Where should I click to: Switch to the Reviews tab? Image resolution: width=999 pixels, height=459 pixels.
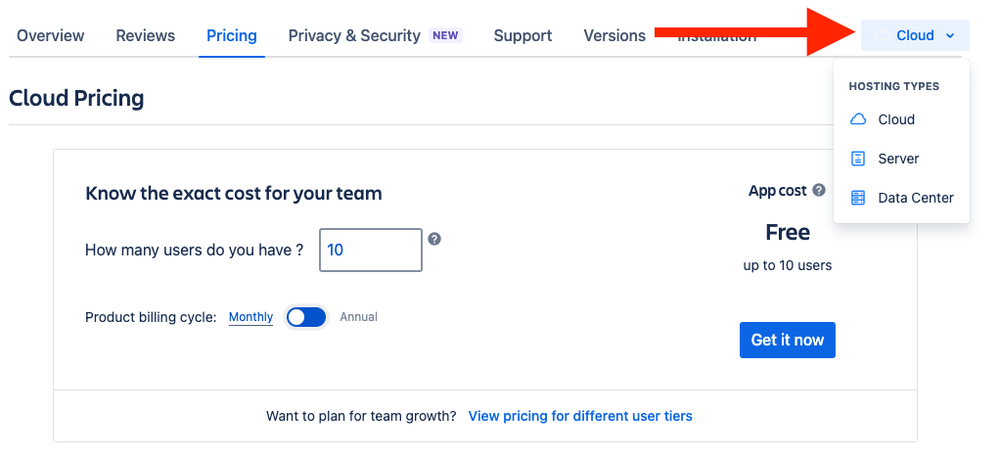(x=145, y=36)
